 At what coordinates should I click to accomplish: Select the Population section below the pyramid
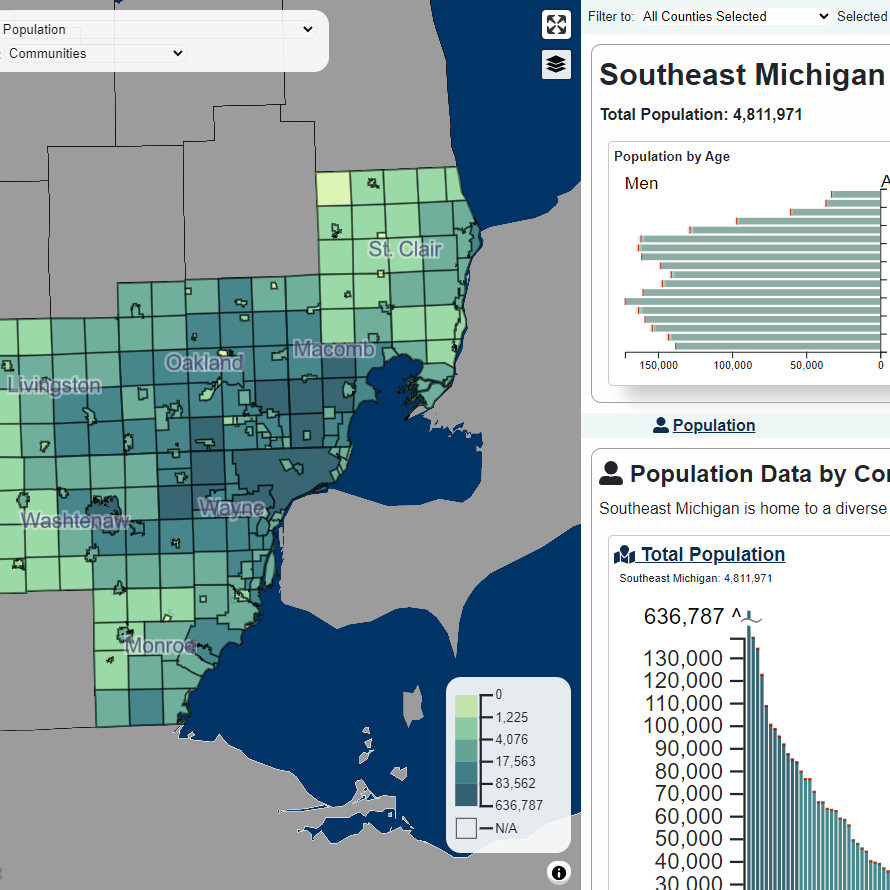coord(713,424)
